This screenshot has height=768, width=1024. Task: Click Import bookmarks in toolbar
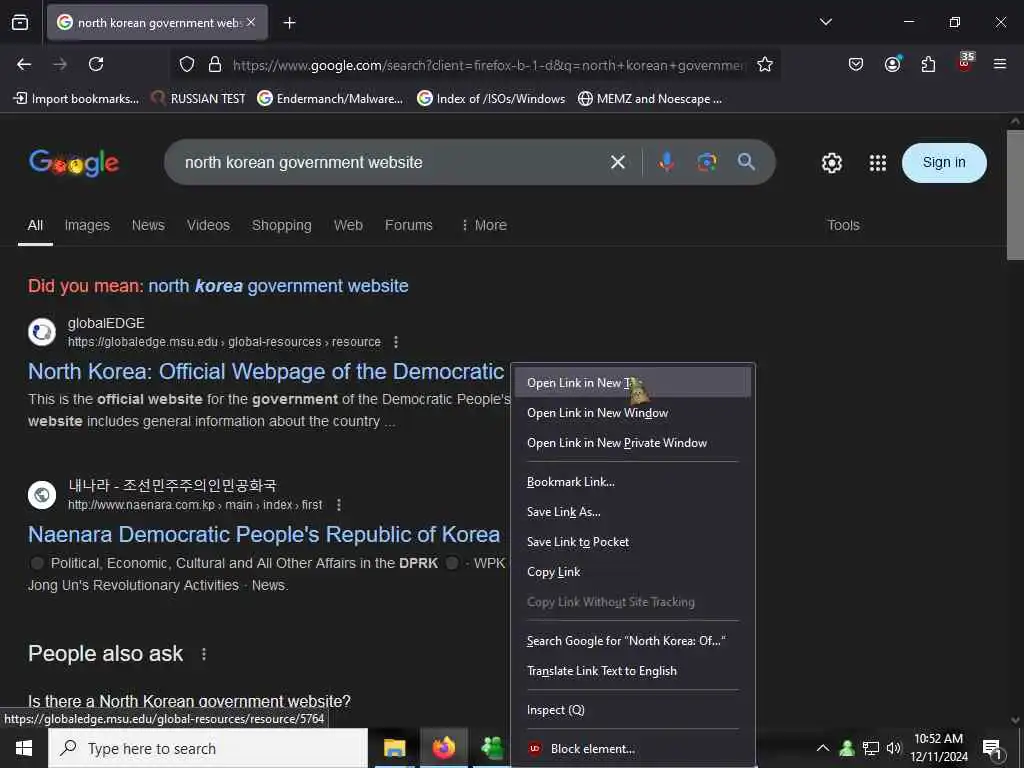click(76, 99)
